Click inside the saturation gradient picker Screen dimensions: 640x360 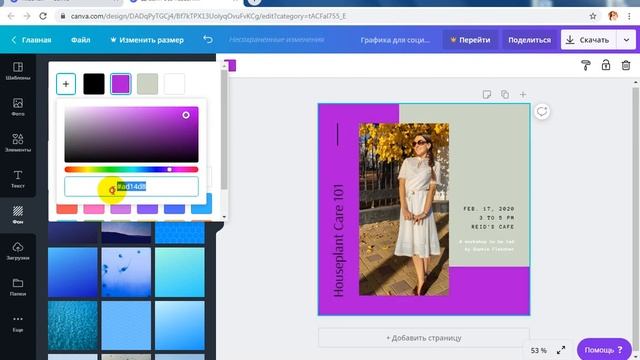click(131, 134)
